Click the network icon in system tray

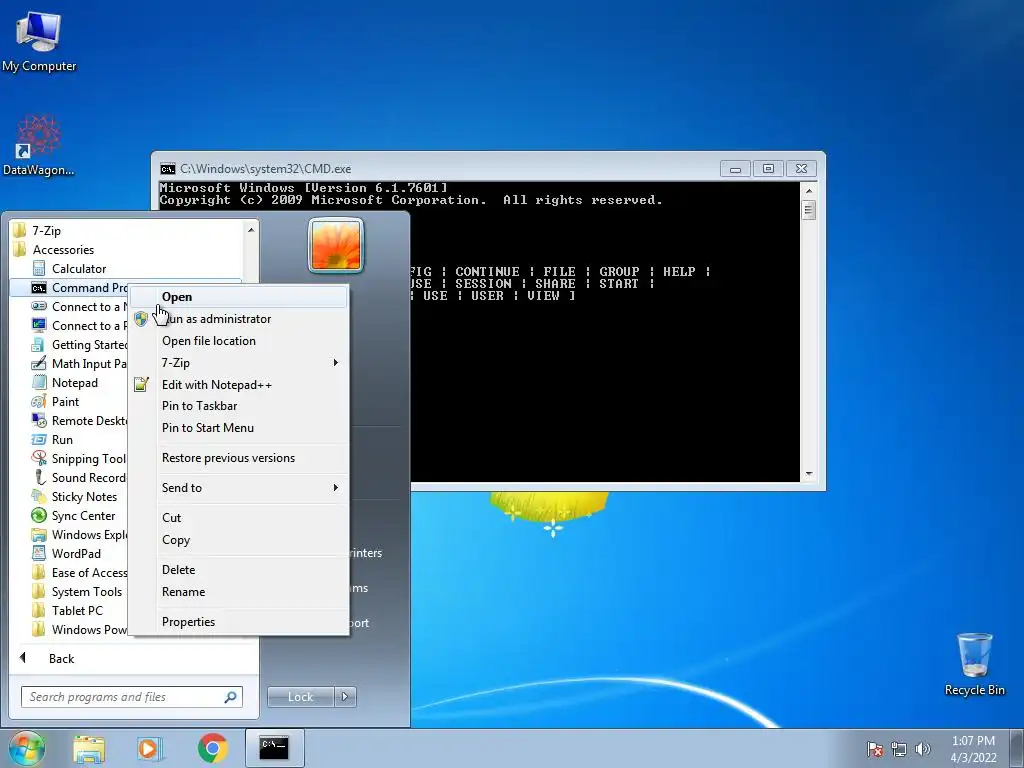coord(899,749)
